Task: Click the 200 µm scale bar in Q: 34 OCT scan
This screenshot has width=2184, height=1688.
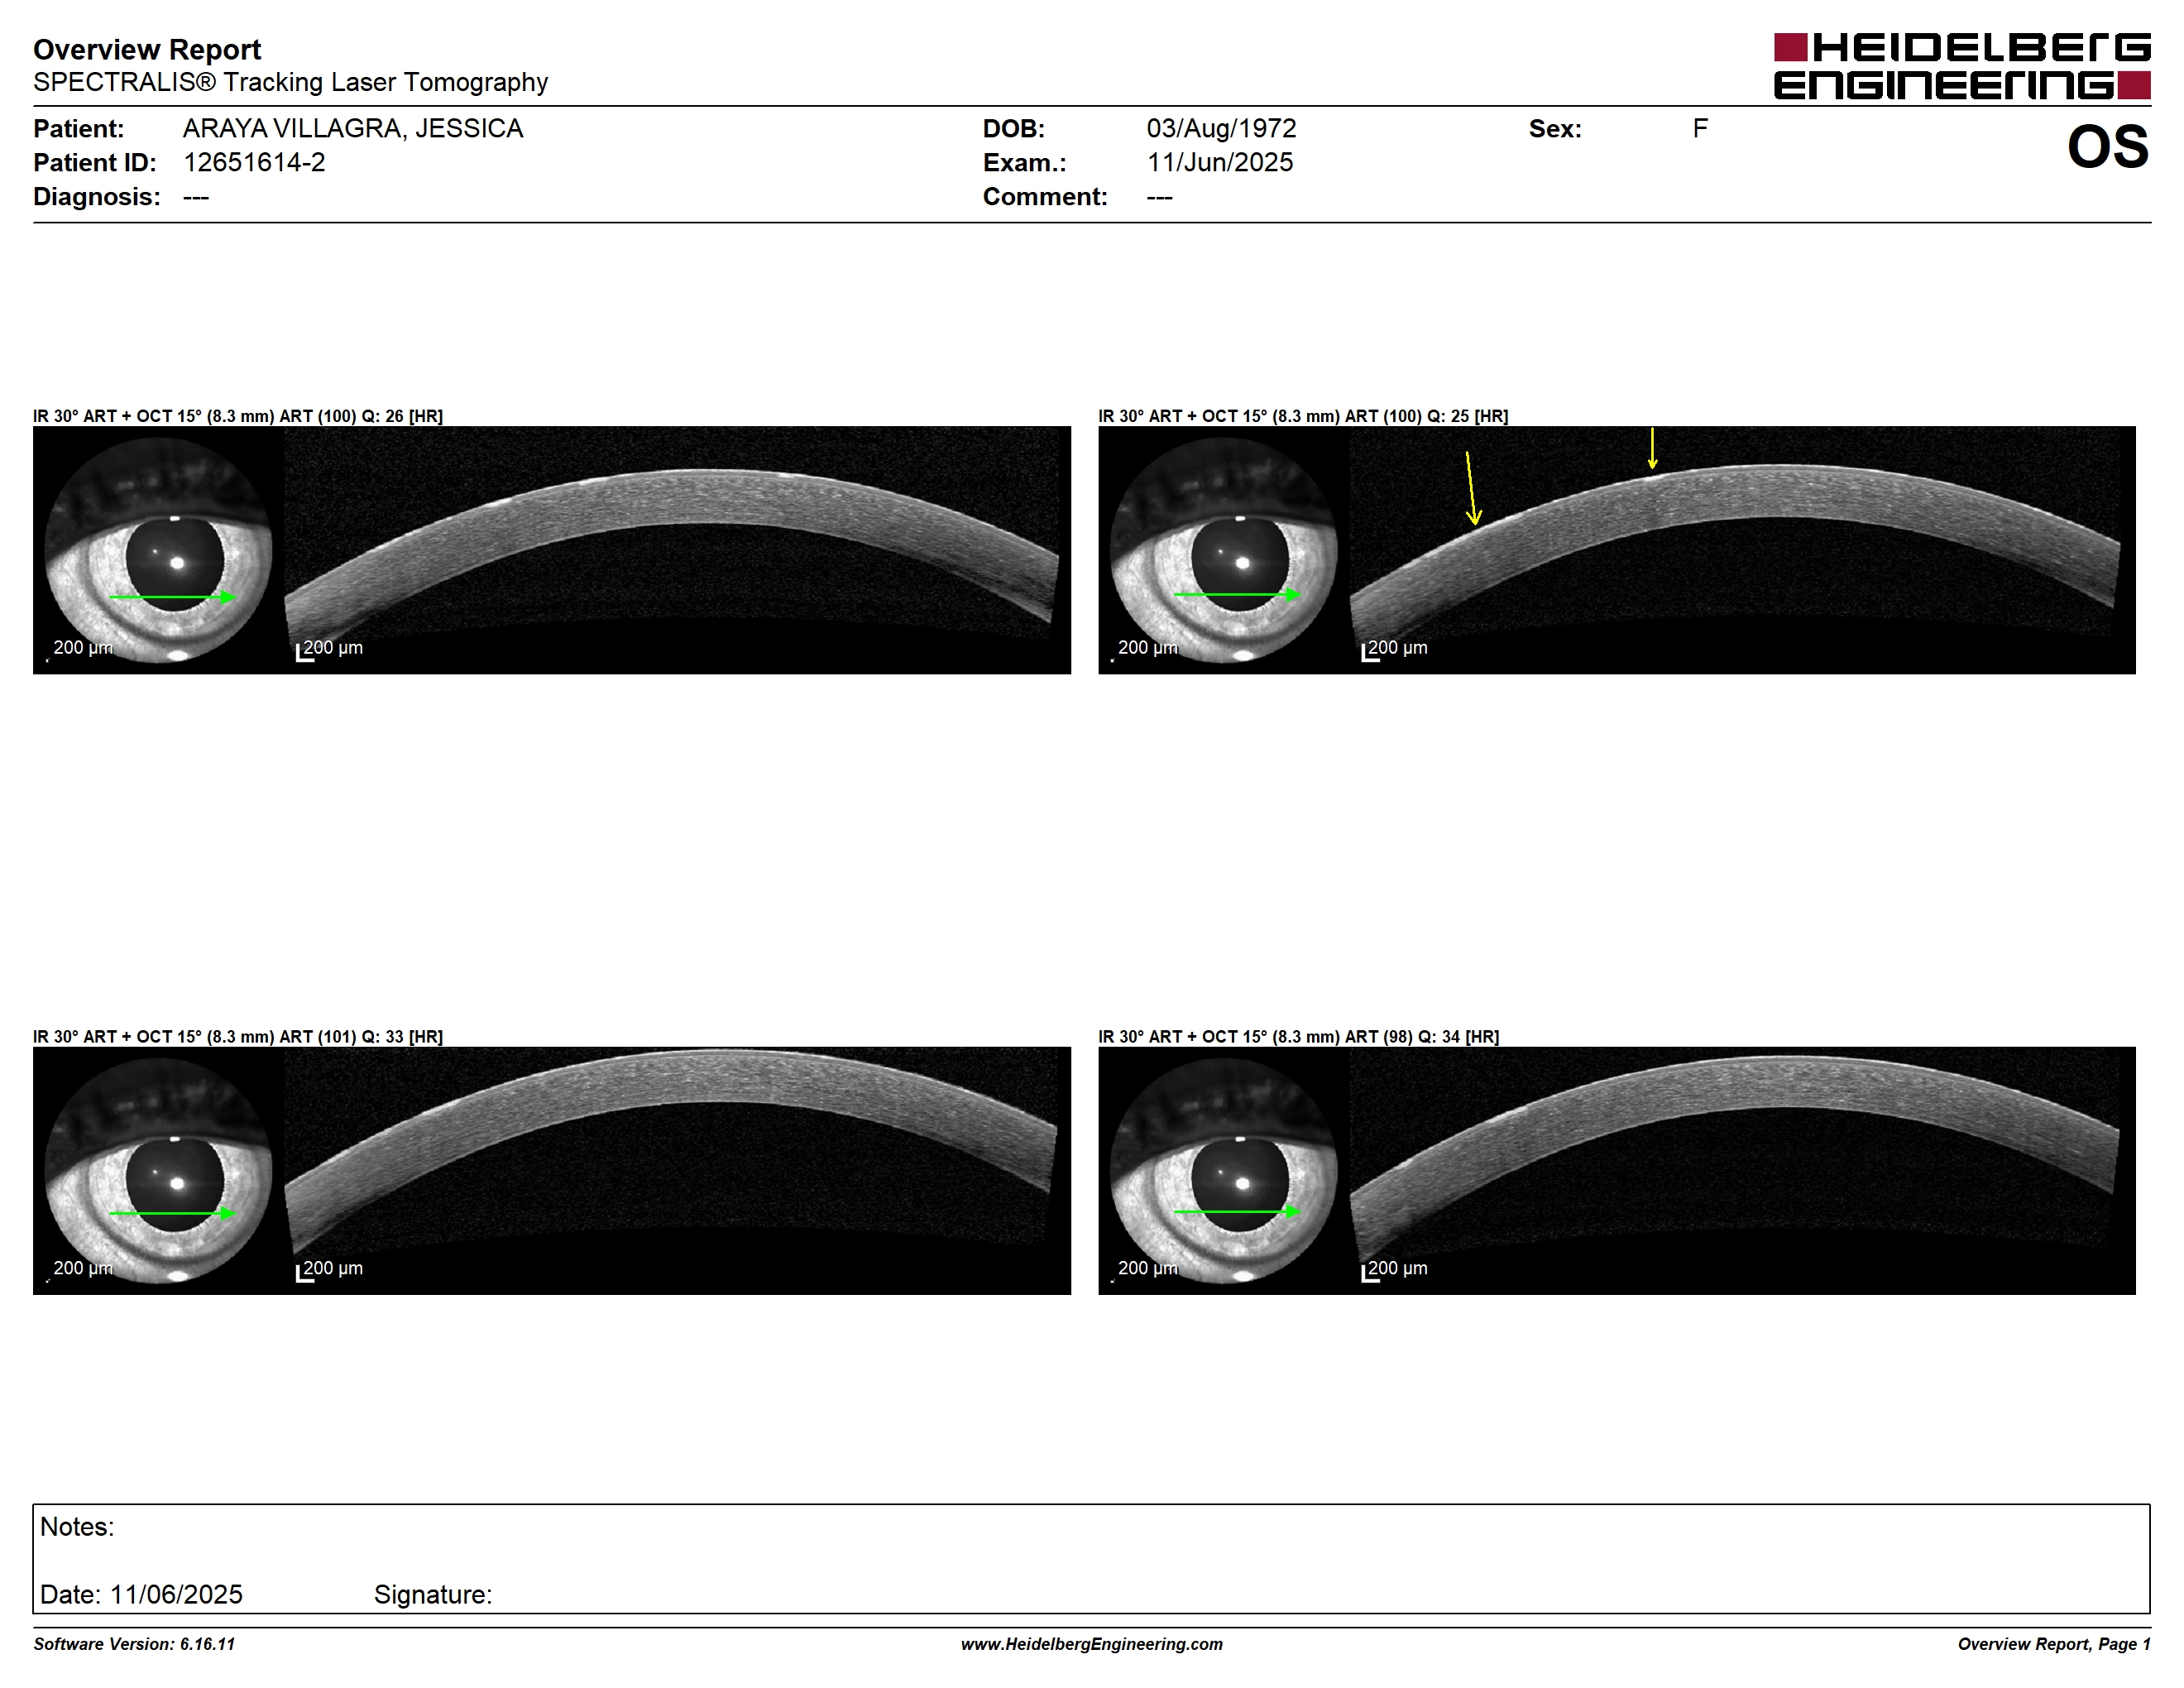Action: (x=1395, y=1271)
